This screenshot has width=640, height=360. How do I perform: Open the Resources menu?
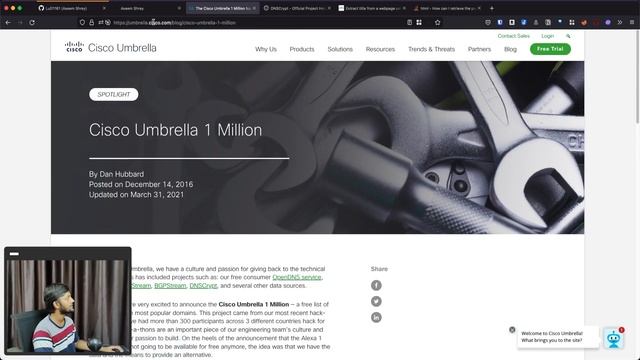380,49
